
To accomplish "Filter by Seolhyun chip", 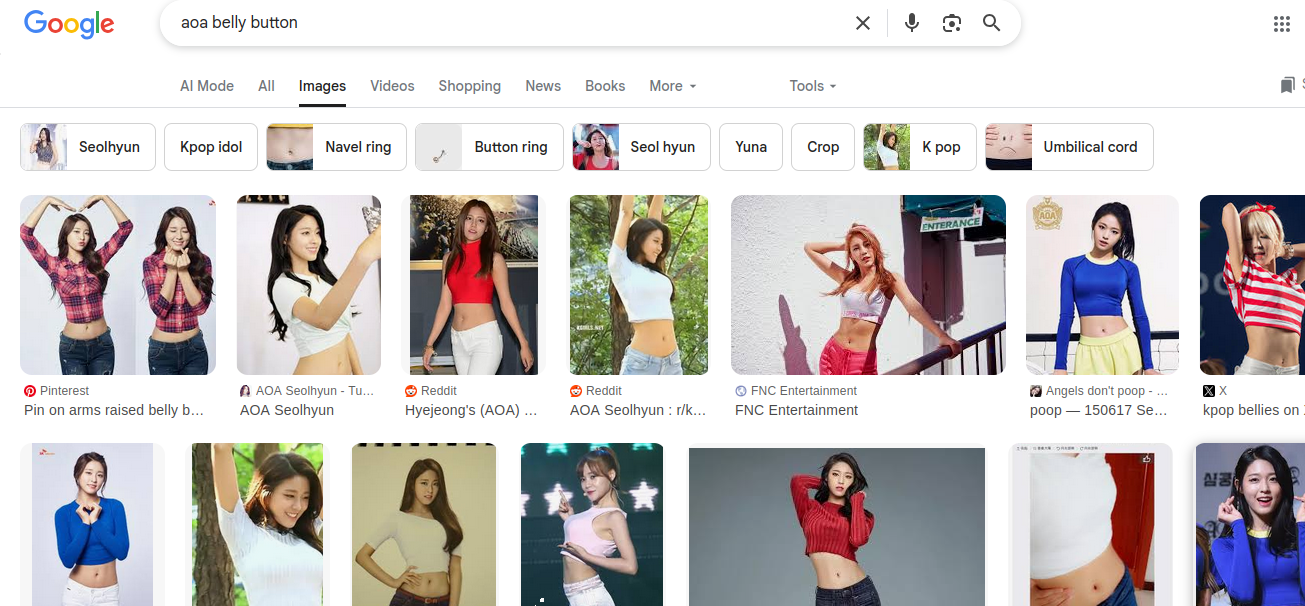I will pos(88,147).
